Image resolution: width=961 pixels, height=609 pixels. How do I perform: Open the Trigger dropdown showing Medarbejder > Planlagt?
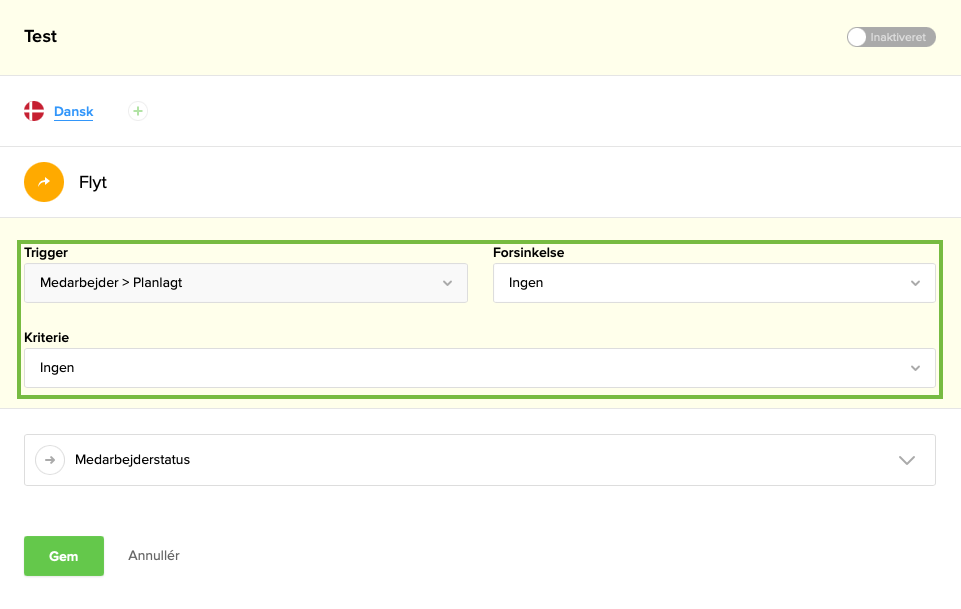245,283
